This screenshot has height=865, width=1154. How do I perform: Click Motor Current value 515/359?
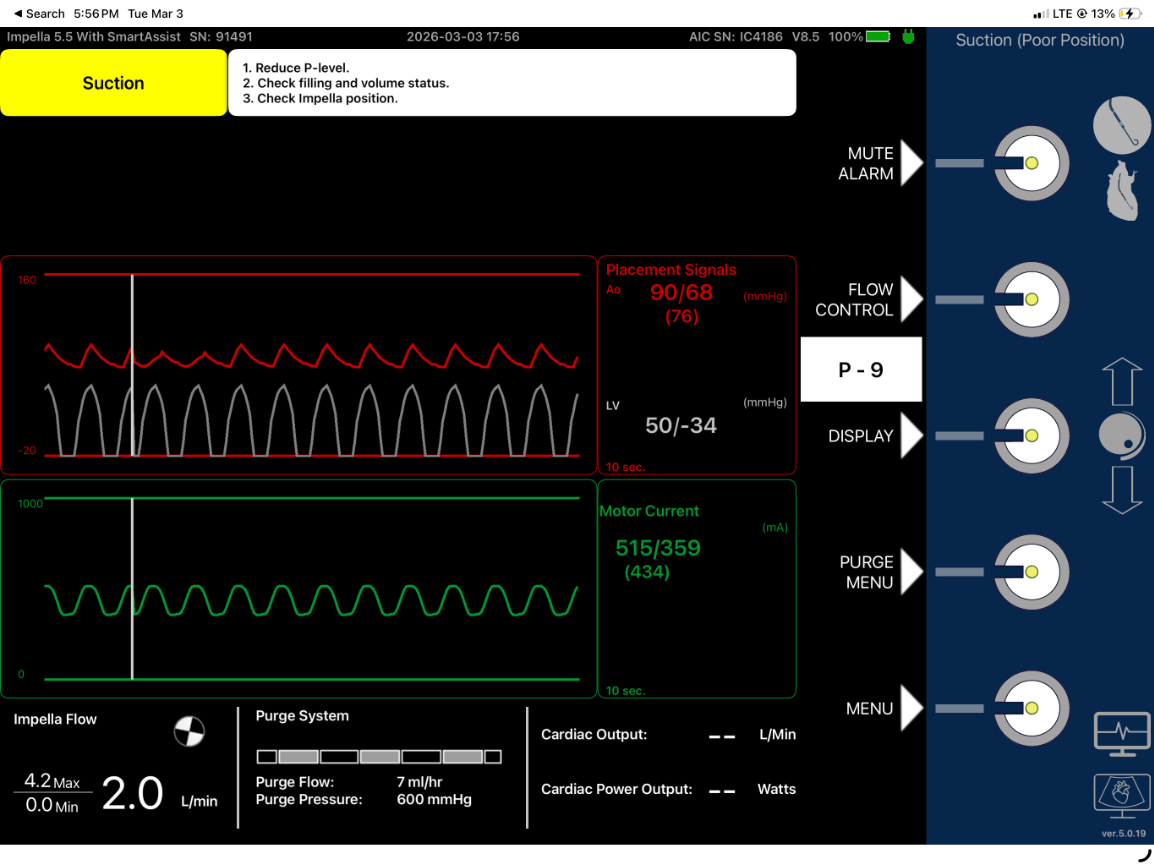658,548
